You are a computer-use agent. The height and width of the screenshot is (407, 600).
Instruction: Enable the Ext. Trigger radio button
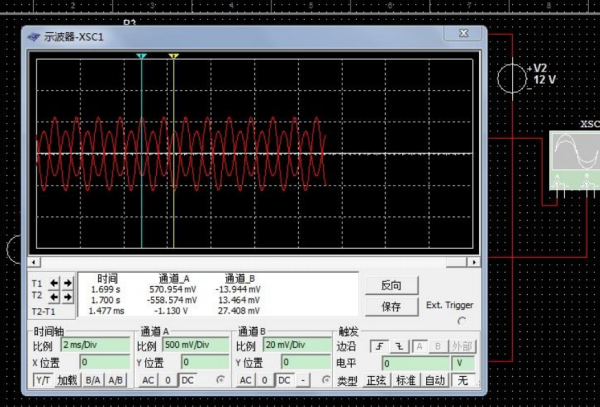coord(462,321)
